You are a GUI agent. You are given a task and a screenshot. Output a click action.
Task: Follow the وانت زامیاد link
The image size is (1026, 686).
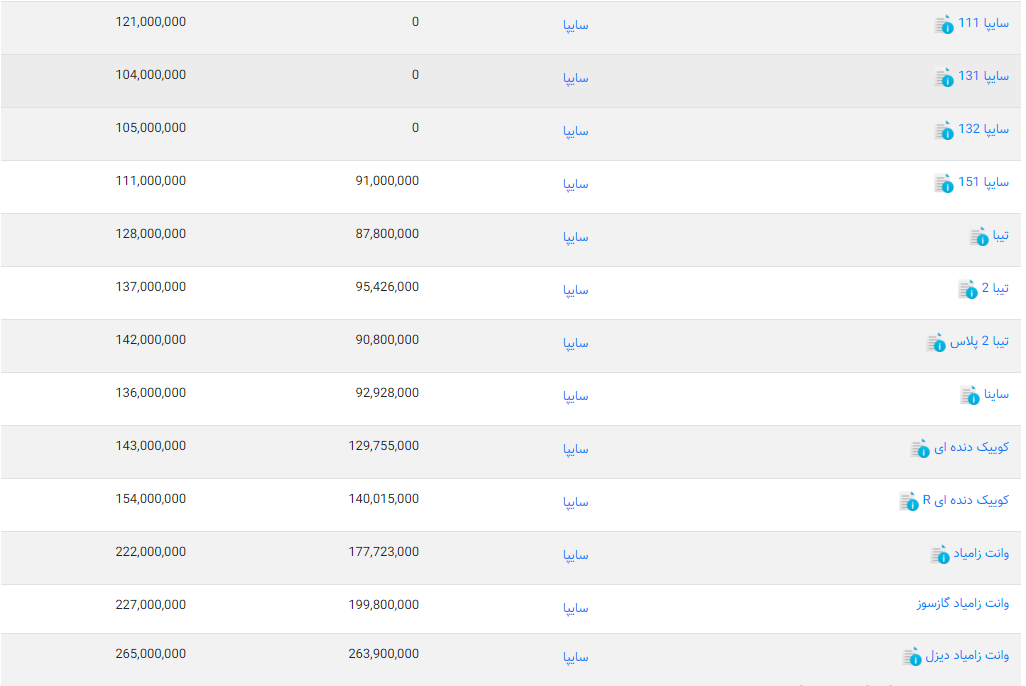point(981,553)
